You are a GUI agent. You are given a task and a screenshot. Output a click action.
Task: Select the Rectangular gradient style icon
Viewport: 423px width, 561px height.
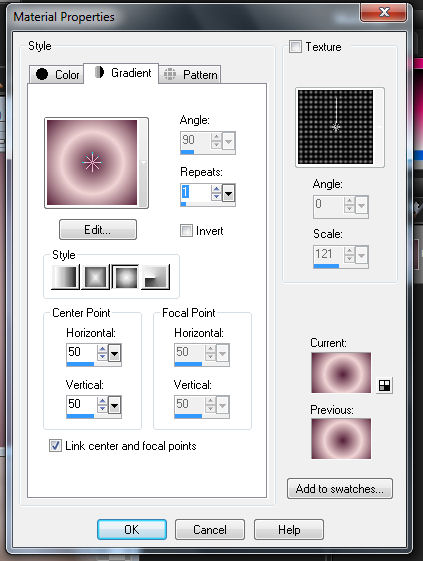(x=95, y=277)
